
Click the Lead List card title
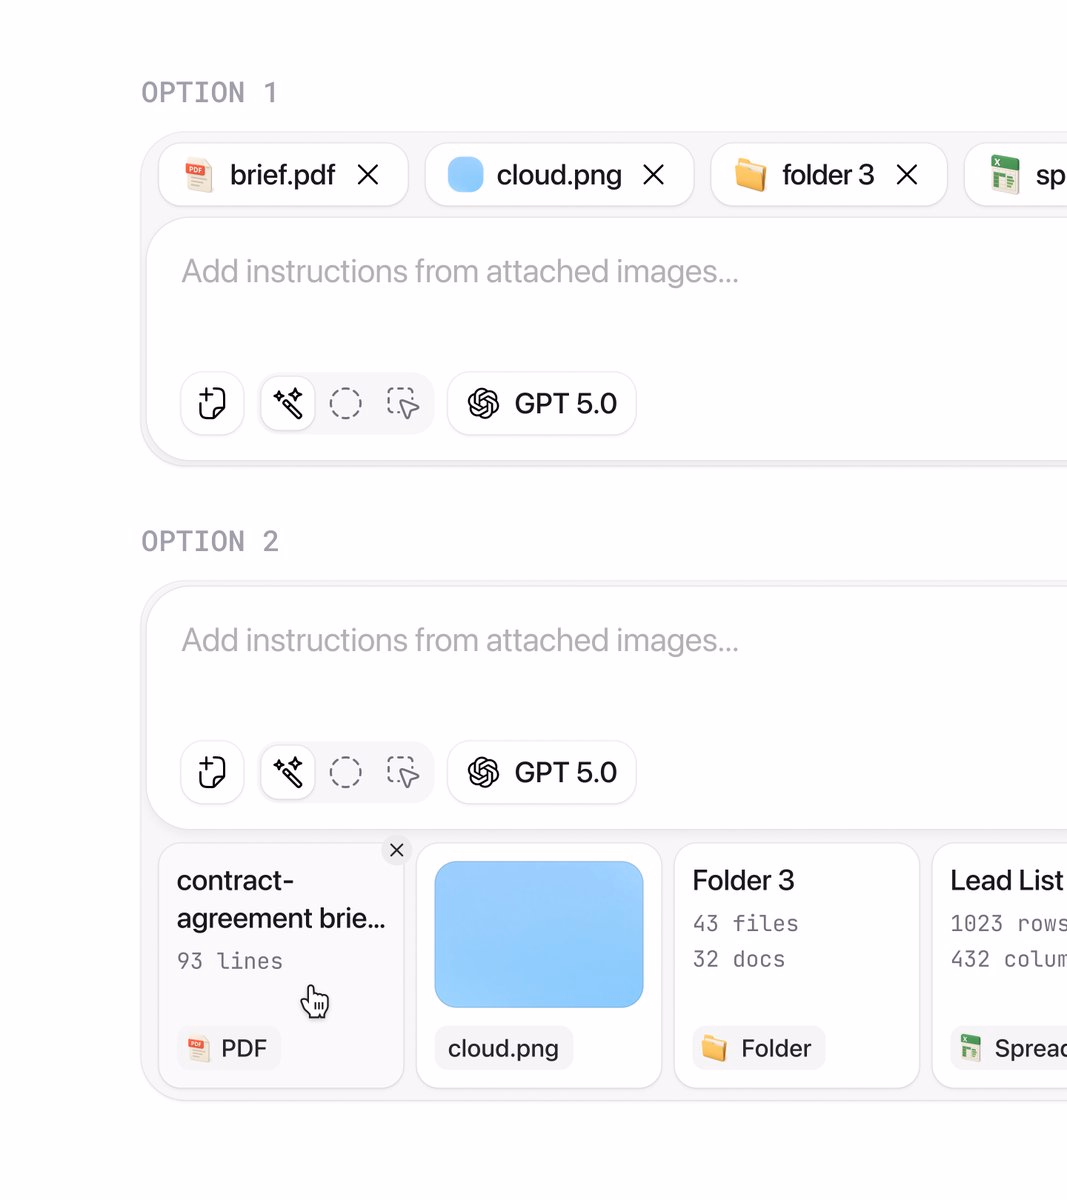point(1007,881)
